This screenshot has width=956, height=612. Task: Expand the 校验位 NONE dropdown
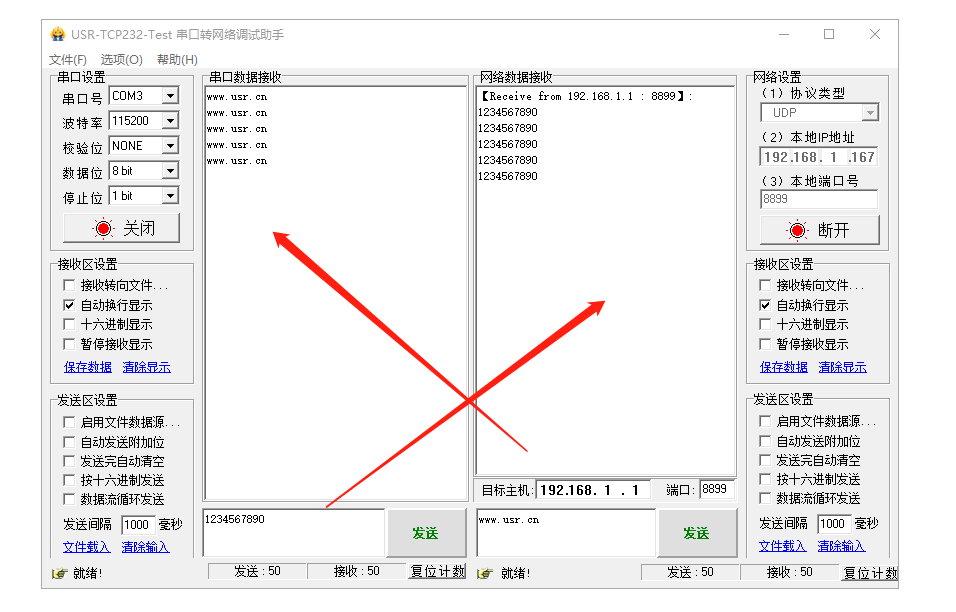pyautogui.click(x=169, y=146)
